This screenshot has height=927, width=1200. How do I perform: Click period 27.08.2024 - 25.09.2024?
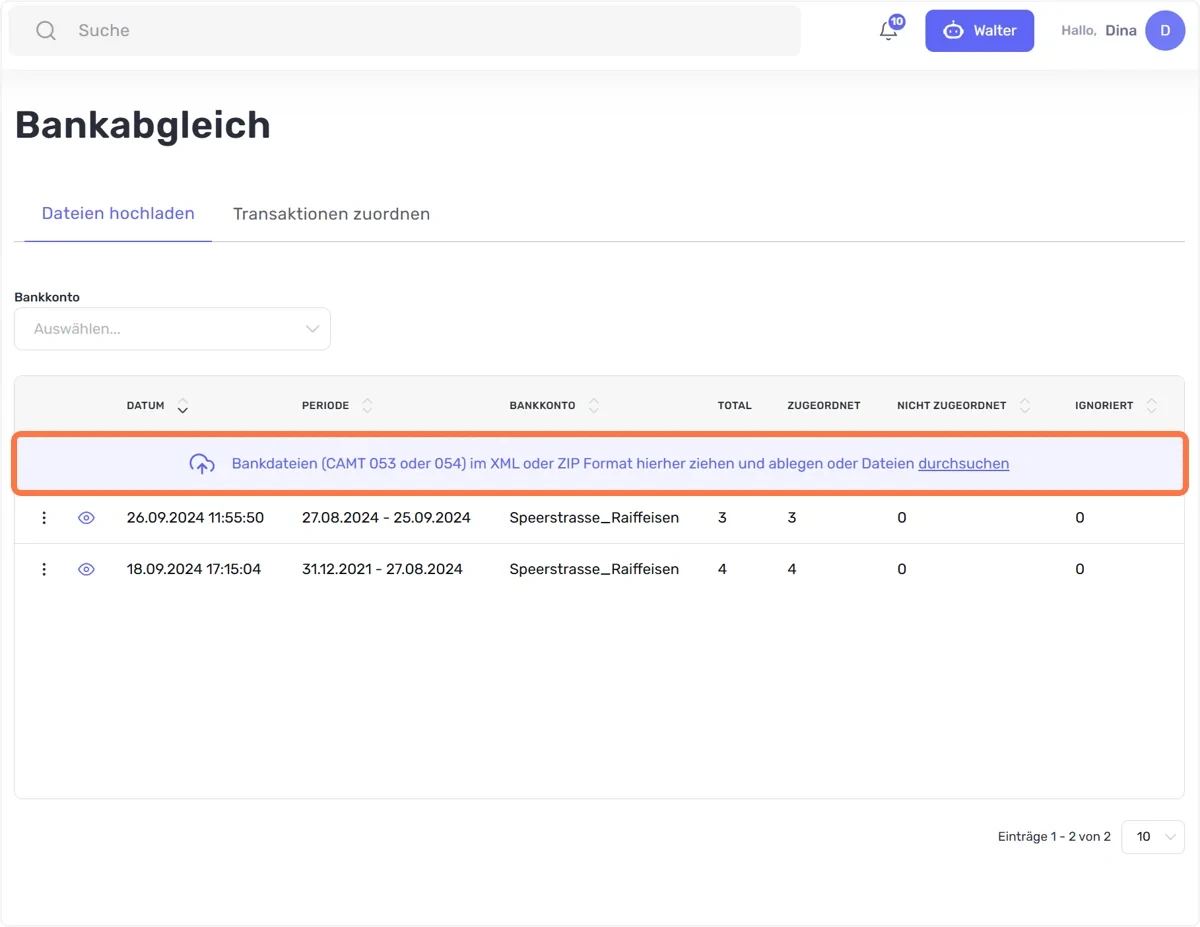[386, 518]
